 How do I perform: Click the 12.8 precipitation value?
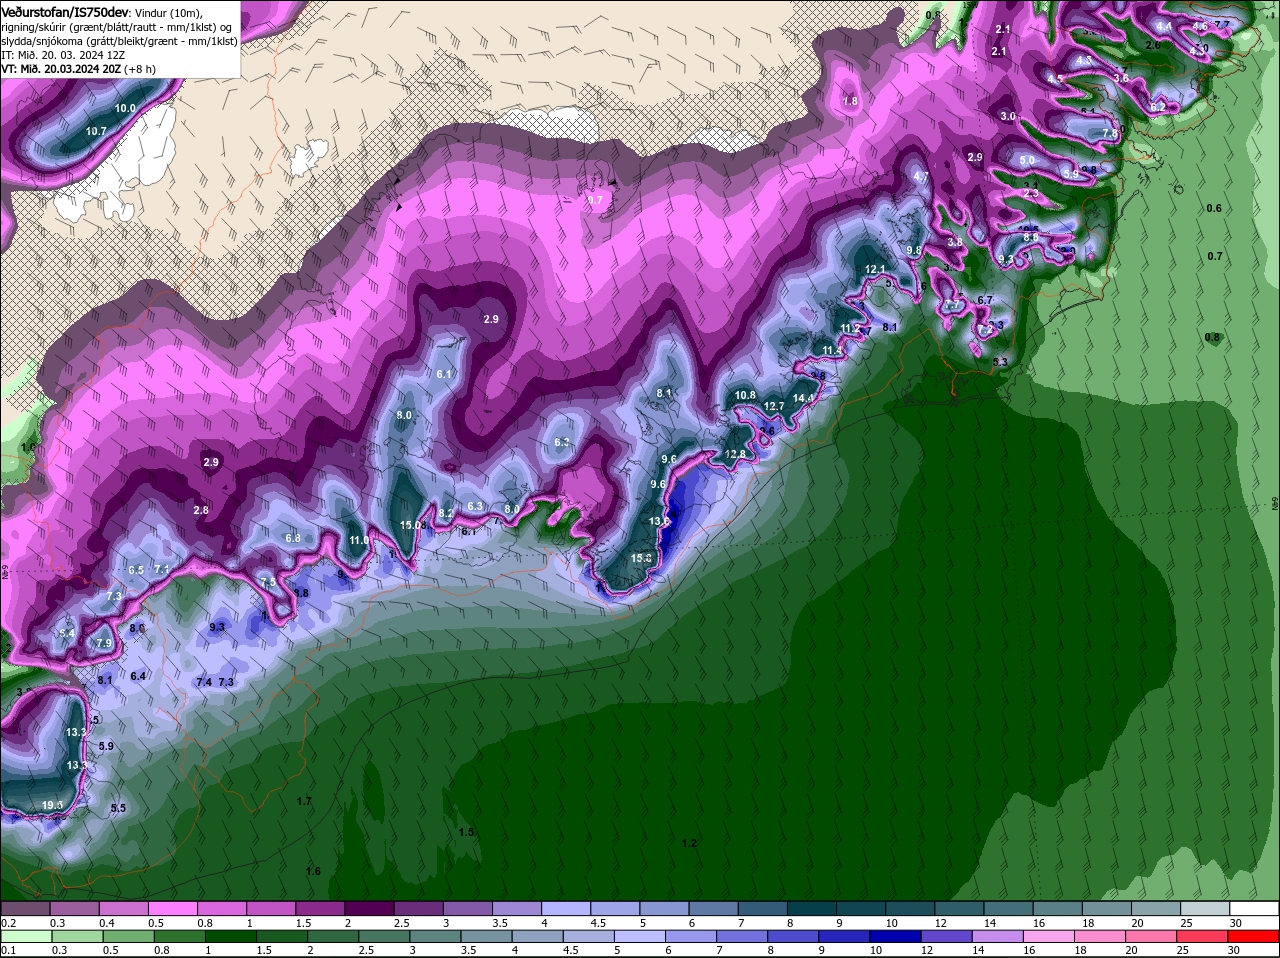[x=736, y=454]
